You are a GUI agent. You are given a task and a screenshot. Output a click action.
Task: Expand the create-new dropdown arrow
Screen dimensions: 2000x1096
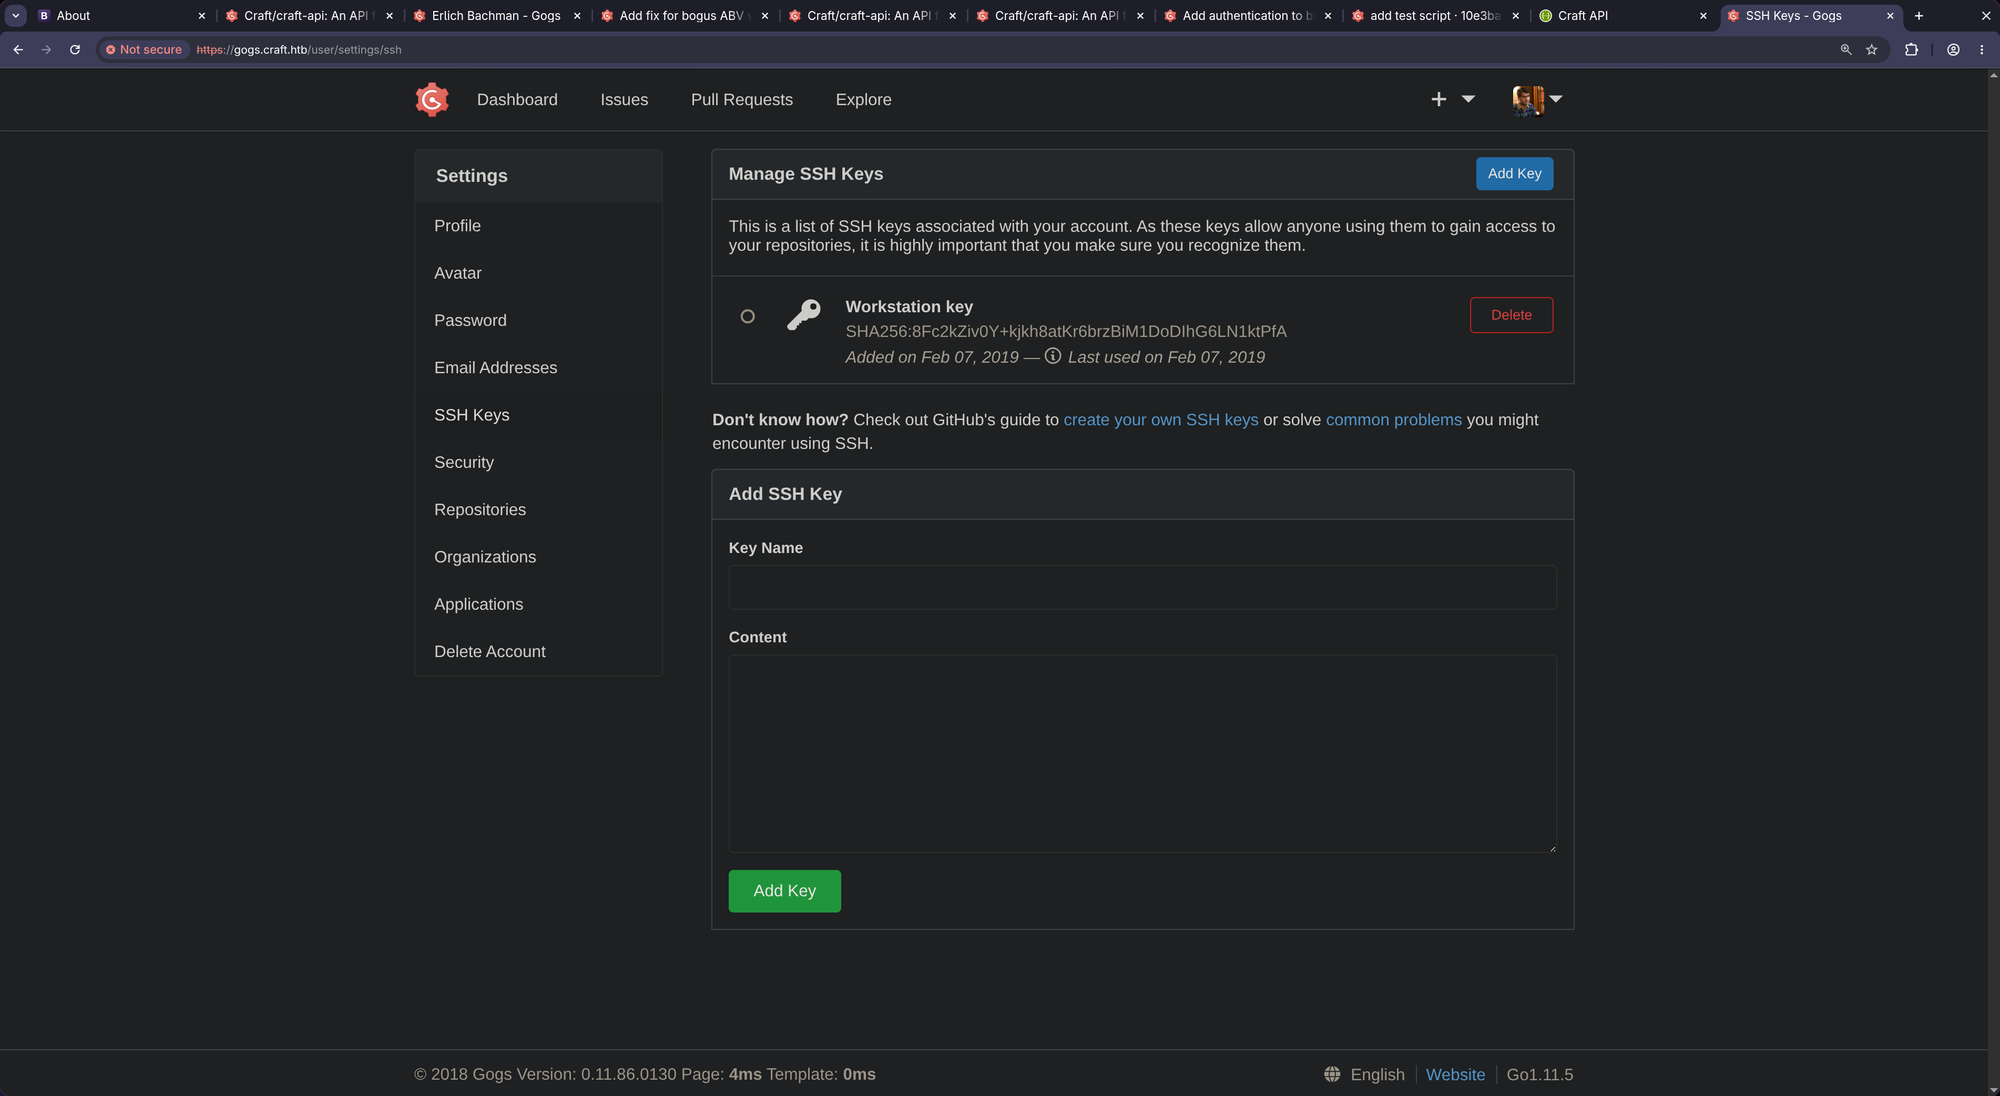[x=1468, y=99]
